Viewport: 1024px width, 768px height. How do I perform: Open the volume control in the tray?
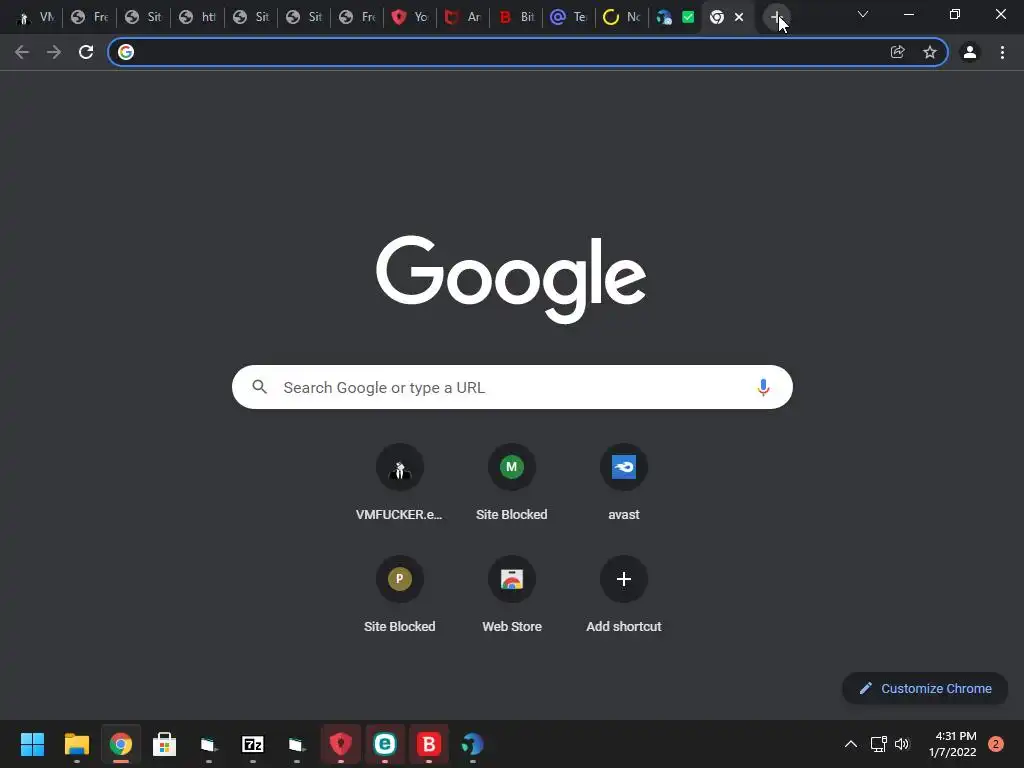(903, 744)
